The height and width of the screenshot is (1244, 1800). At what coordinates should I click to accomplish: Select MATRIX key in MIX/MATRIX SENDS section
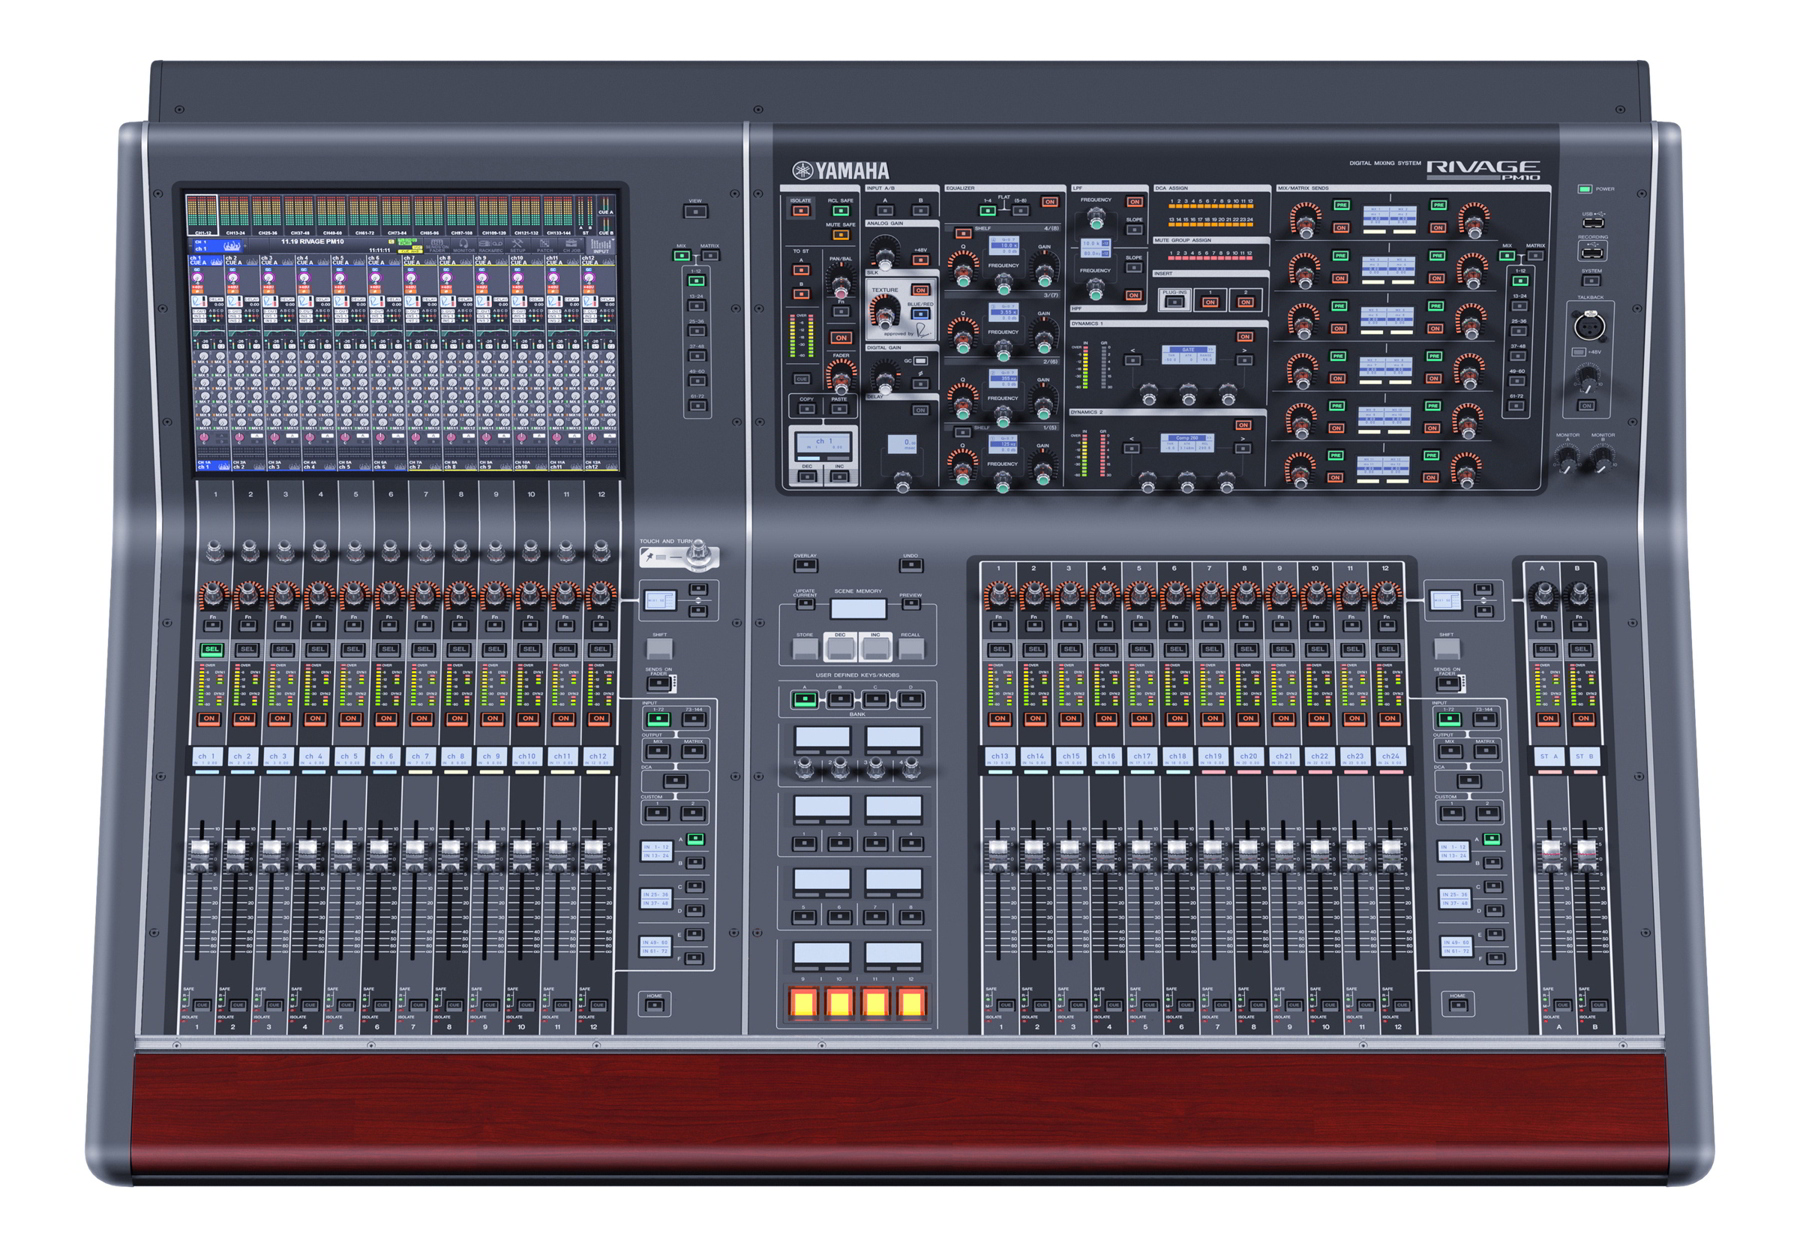pyautogui.click(x=1535, y=256)
